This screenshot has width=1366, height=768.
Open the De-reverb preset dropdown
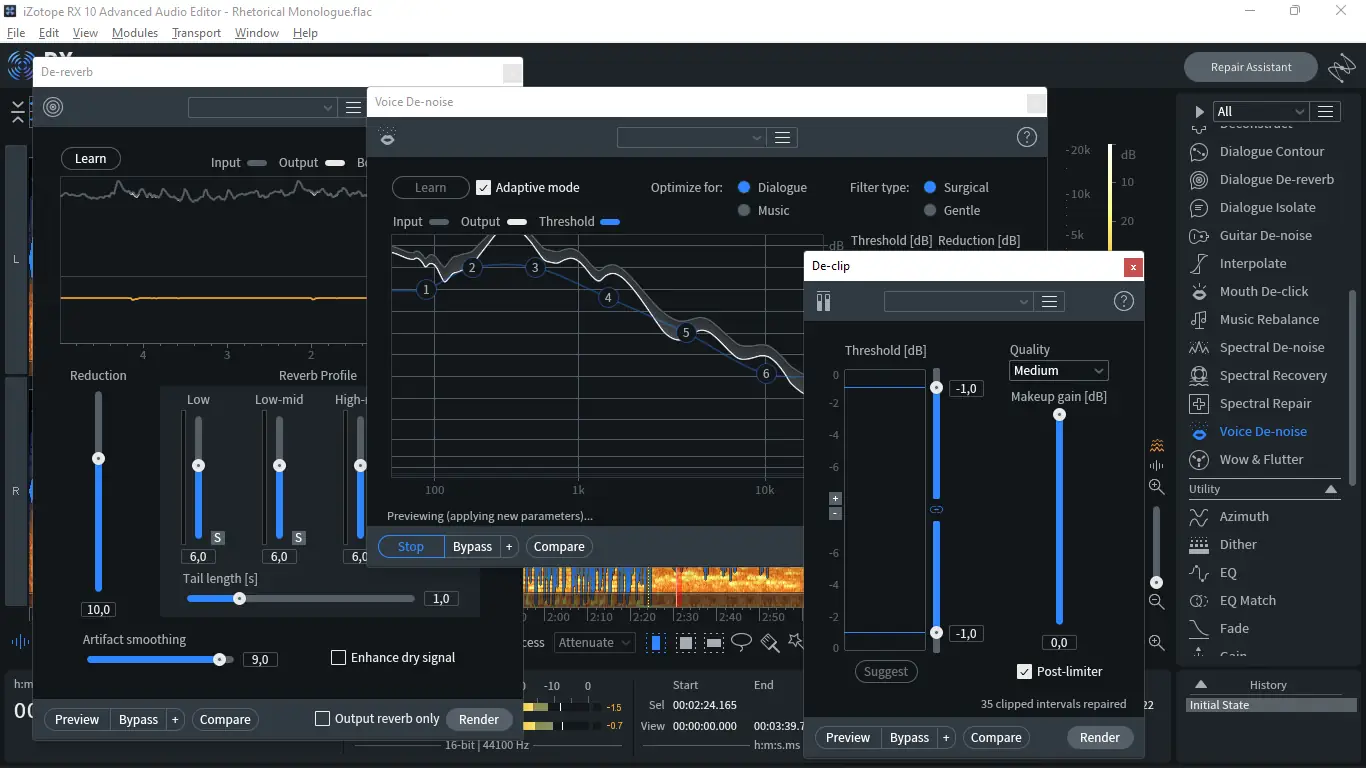(262, 108)
